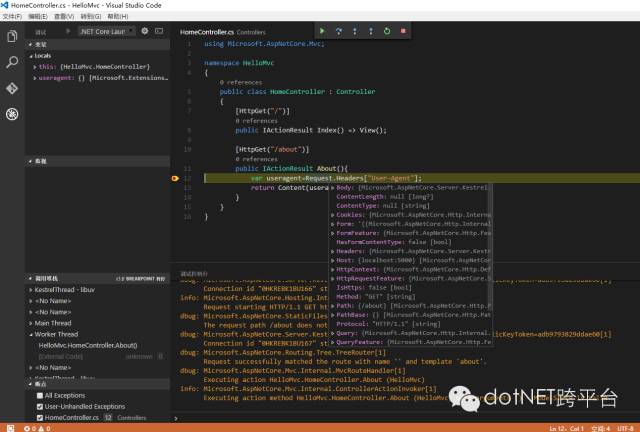
Task: Expand Host in the hover popup
Action: 333,261
